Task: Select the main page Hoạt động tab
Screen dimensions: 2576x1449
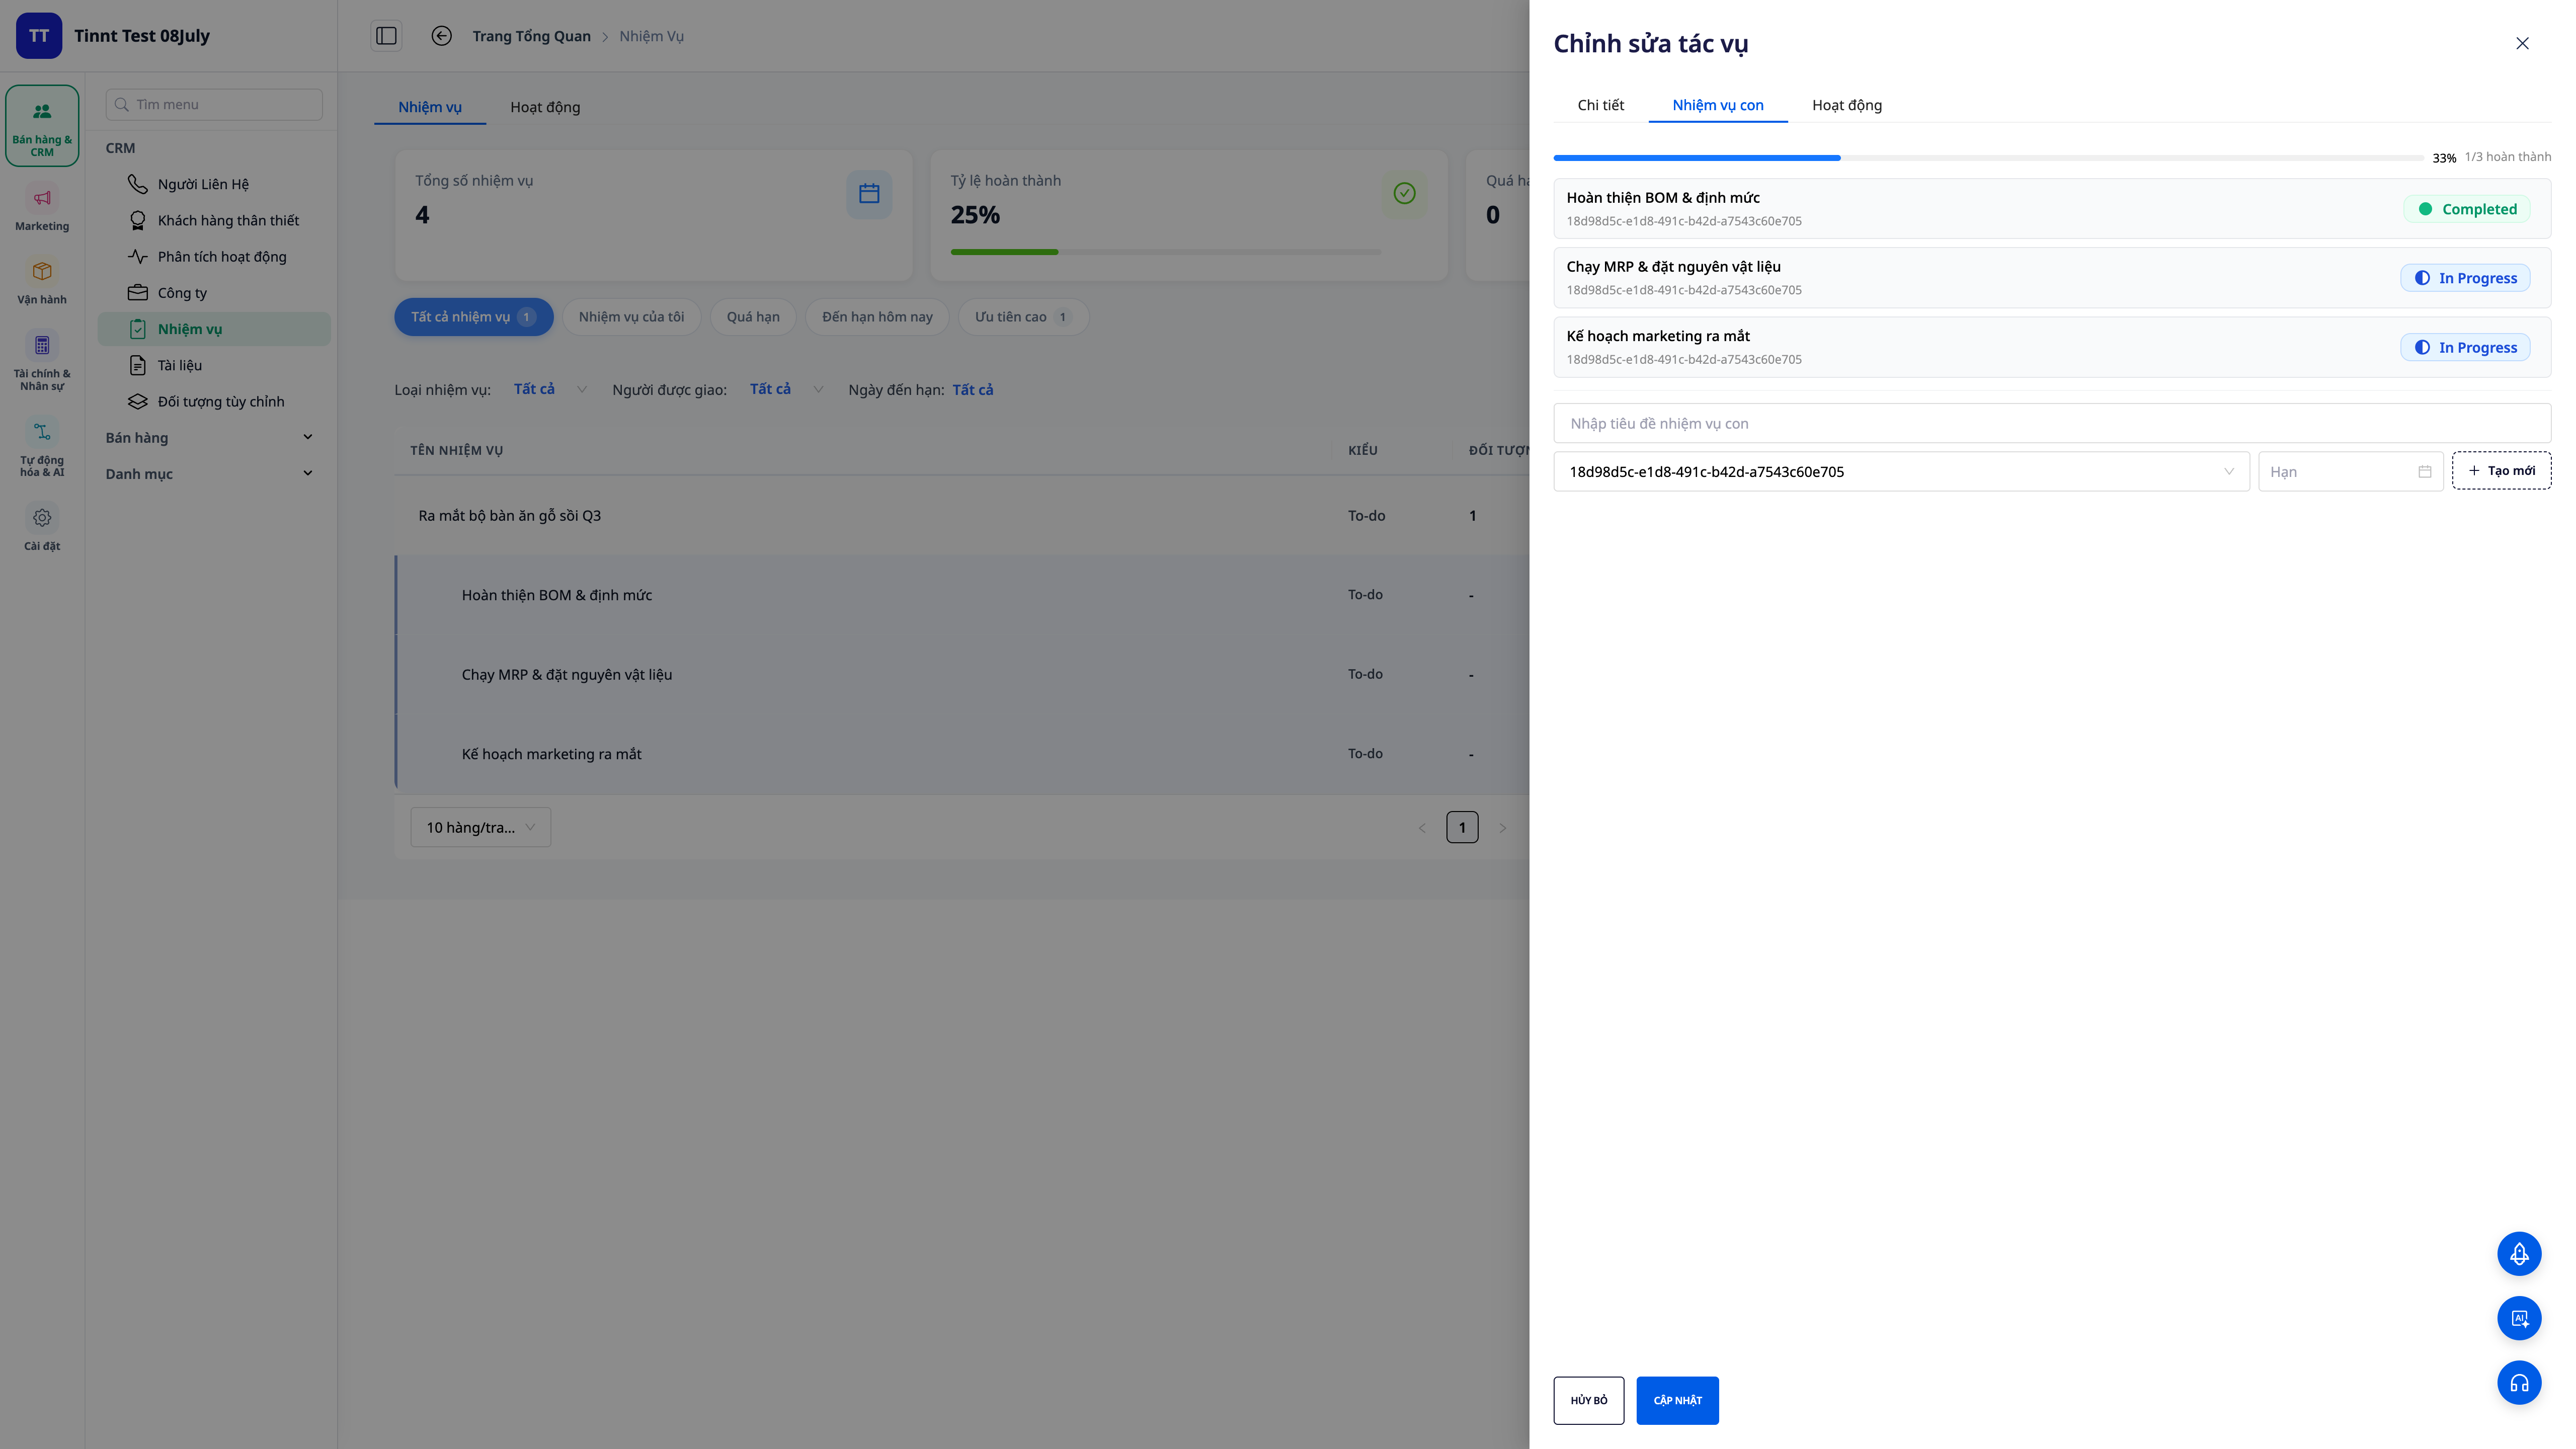Action: click(545, 107)
